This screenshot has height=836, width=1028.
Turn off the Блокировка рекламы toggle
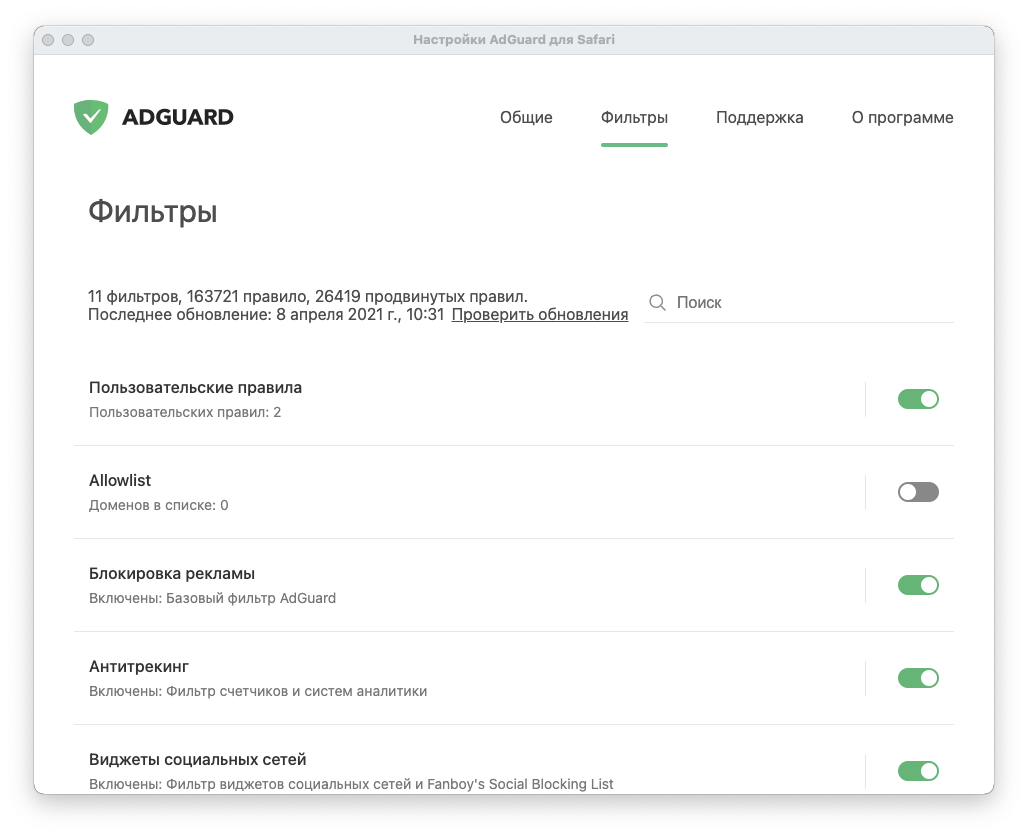point(918,585)
